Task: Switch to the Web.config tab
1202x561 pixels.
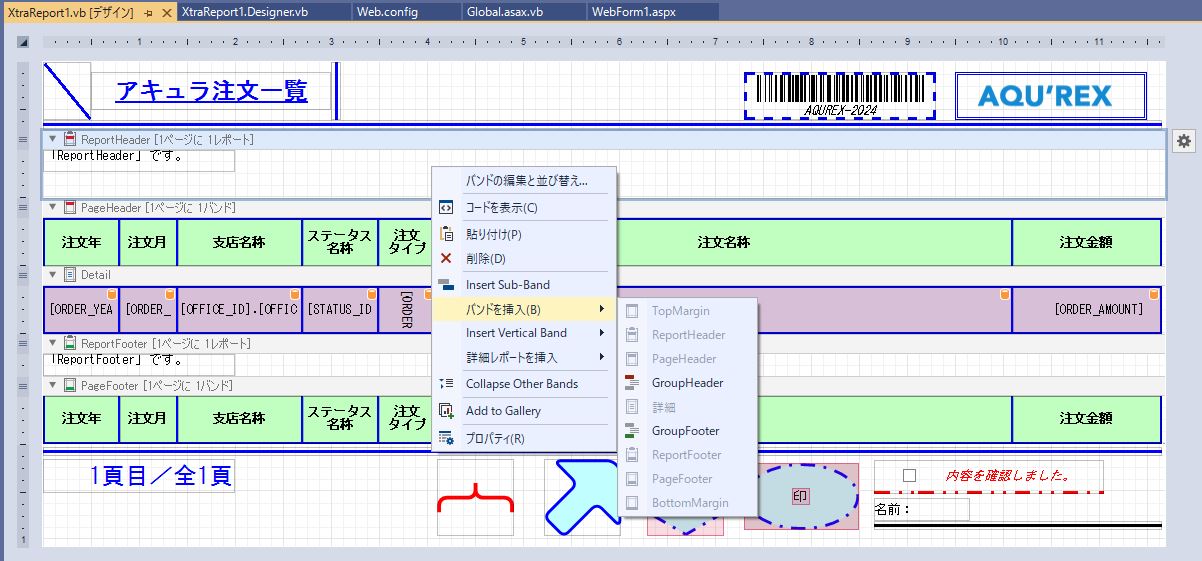Action: [x=387, y=12]
